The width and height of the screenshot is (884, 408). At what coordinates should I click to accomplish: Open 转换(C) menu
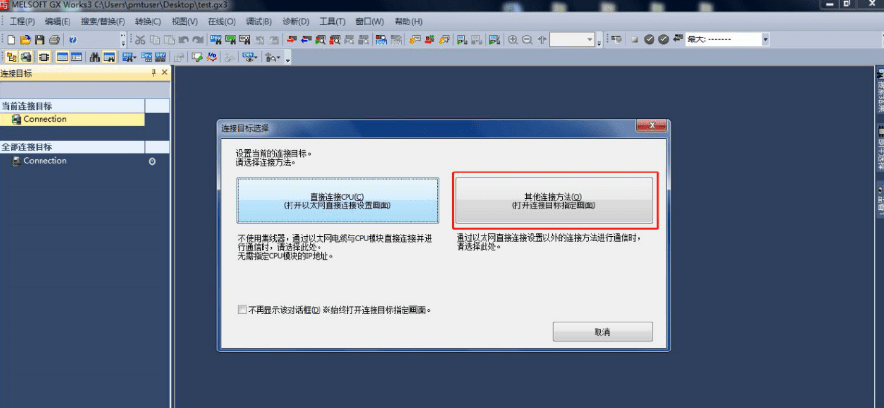tap(148, 21)
